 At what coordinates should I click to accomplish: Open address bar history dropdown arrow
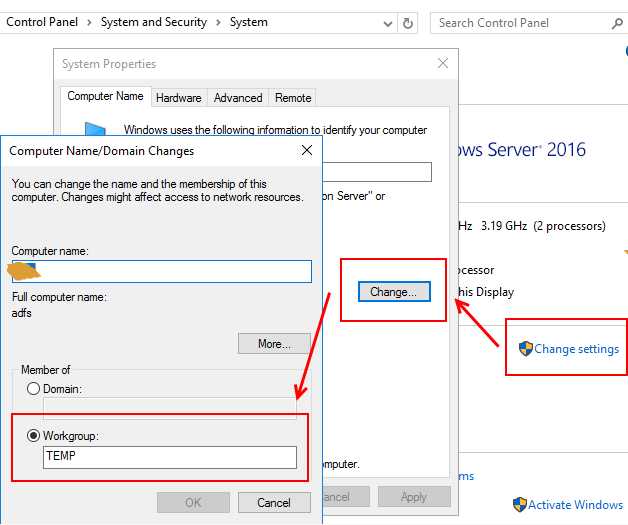[388, 24]
